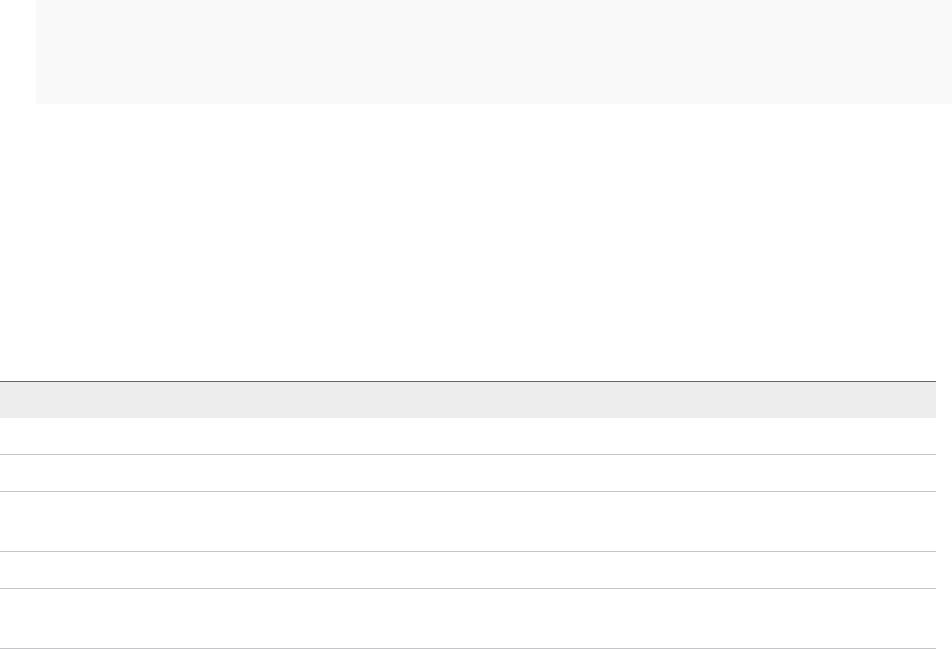Click the dark top border of the table
952x649 pixels.
(467, 381)
